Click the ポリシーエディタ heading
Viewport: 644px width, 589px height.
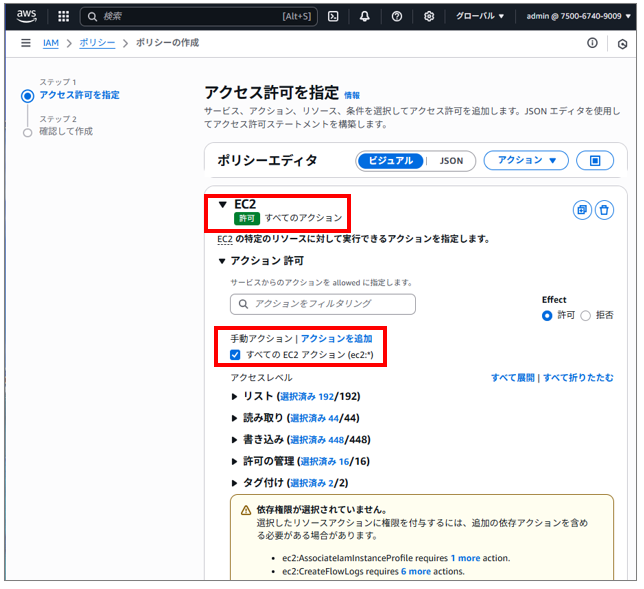pyautogui.click(x=267, y=161)
